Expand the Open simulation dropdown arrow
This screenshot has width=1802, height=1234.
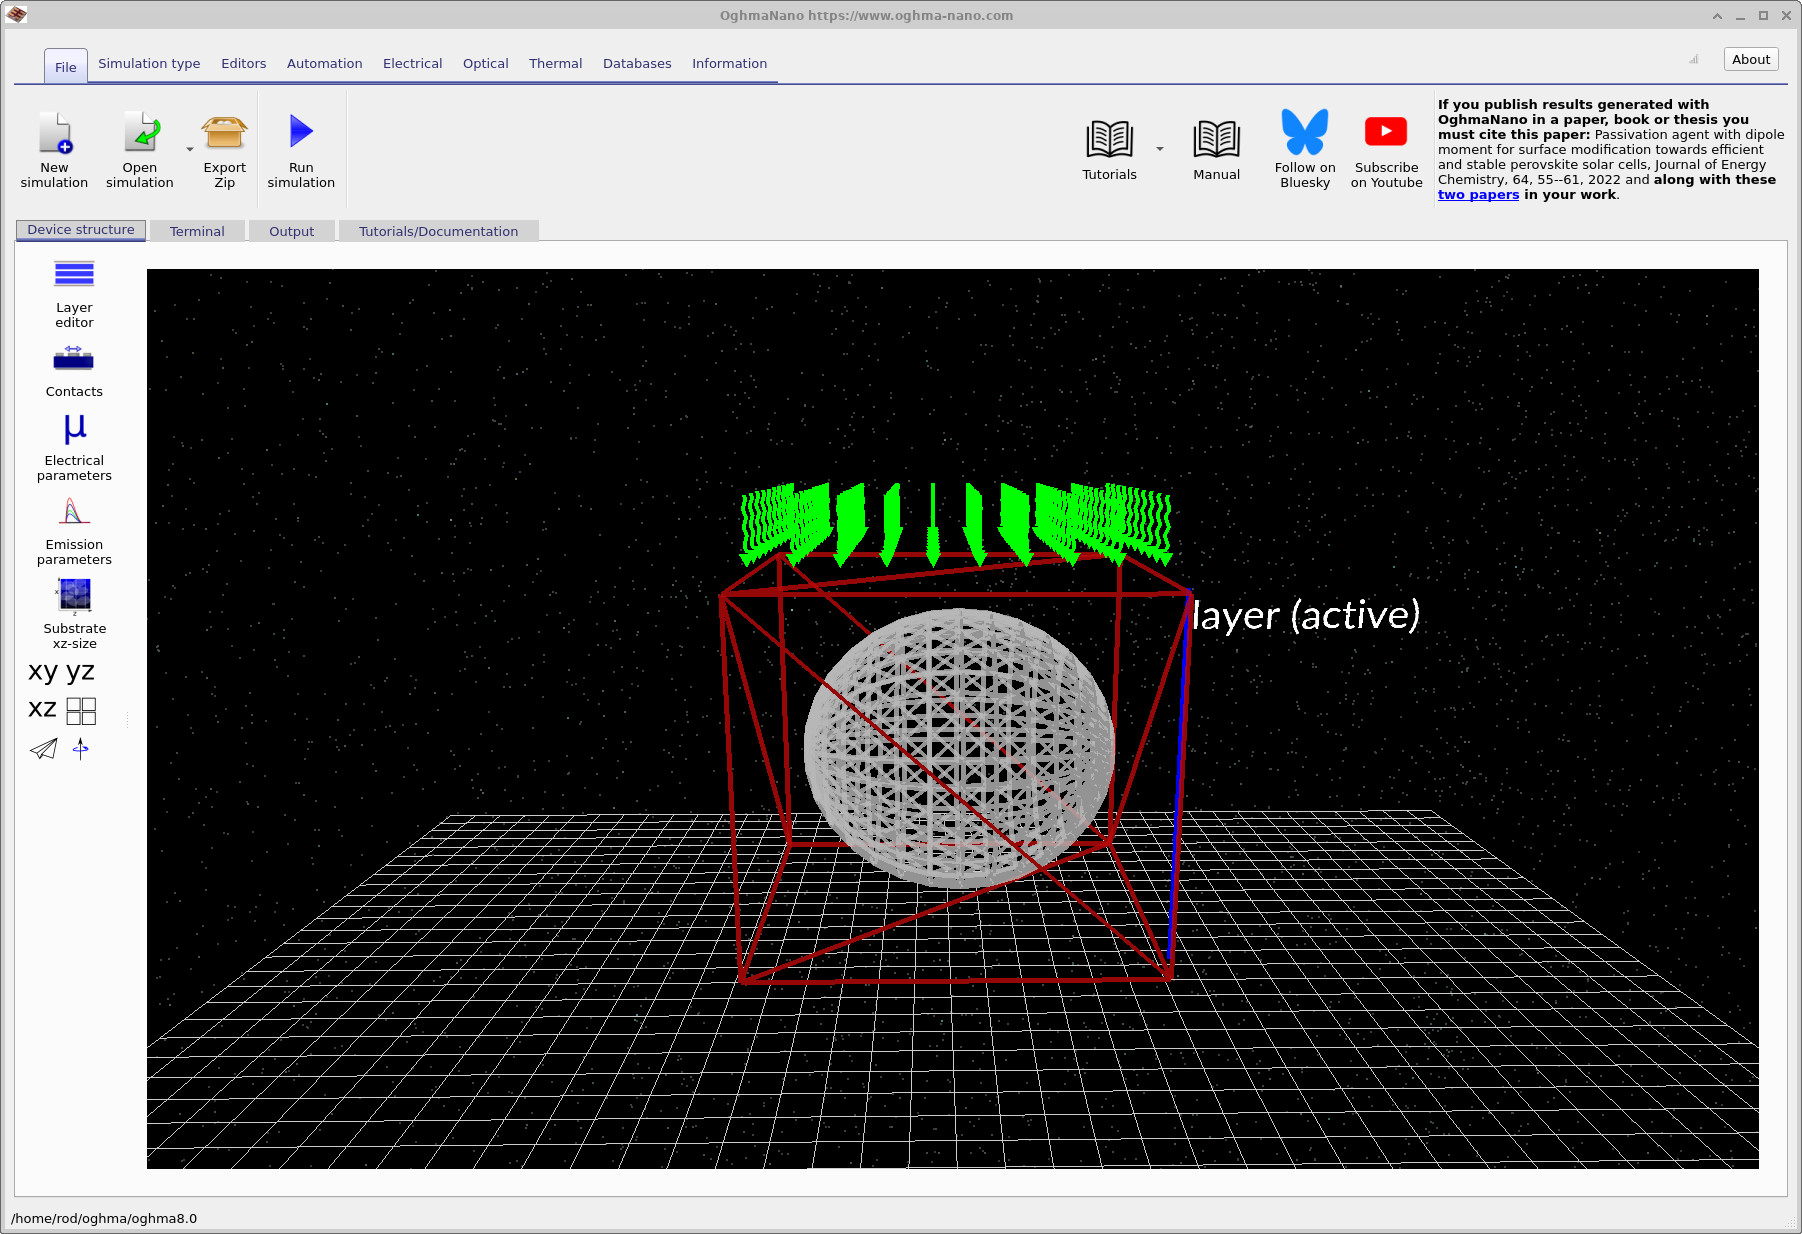tap(190, 150)
